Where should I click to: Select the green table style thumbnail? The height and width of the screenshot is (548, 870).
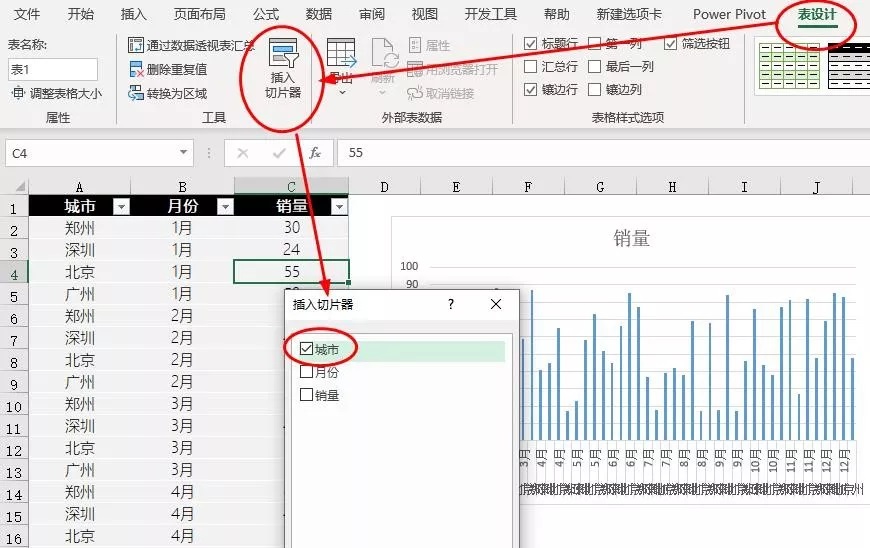pos(790,66)
